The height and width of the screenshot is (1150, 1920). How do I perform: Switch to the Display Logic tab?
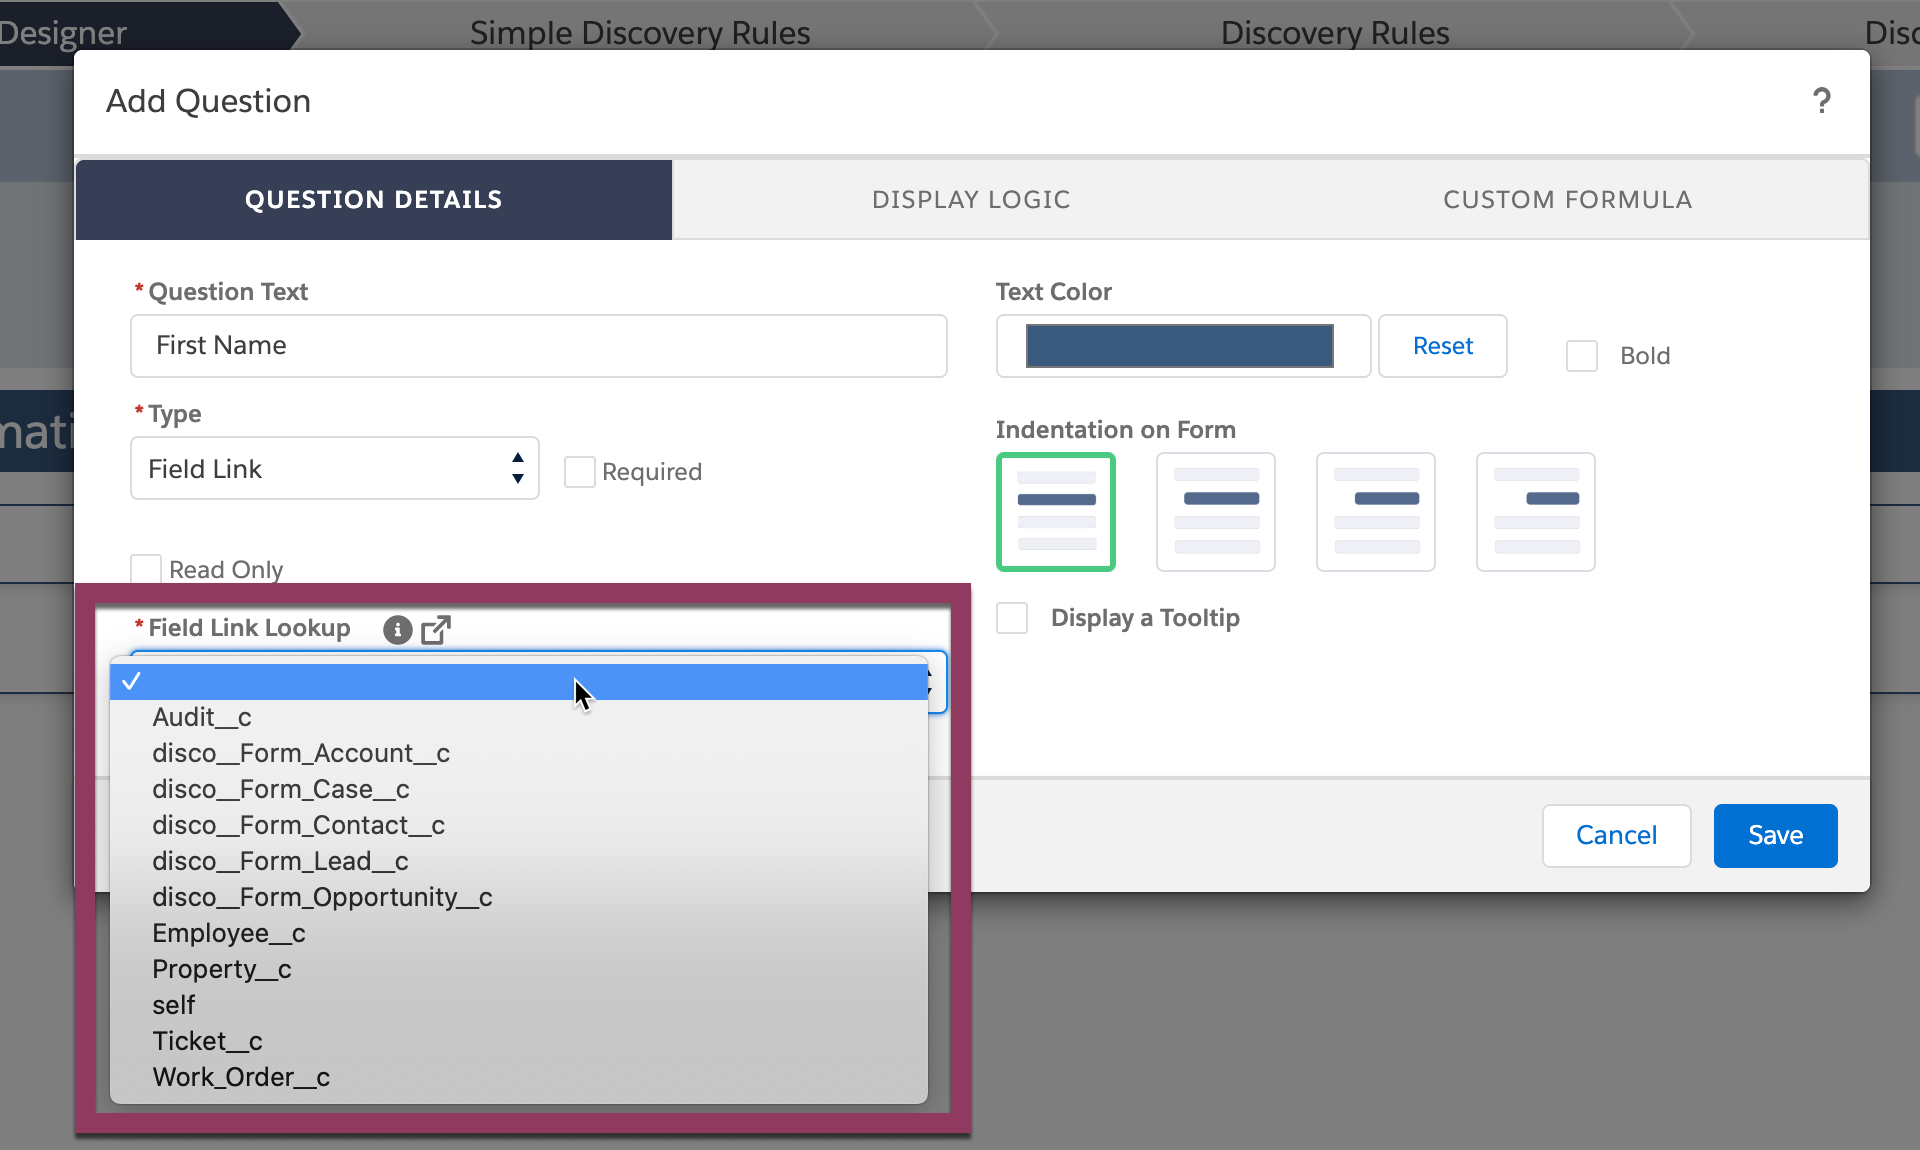click(x=971, y=199)
